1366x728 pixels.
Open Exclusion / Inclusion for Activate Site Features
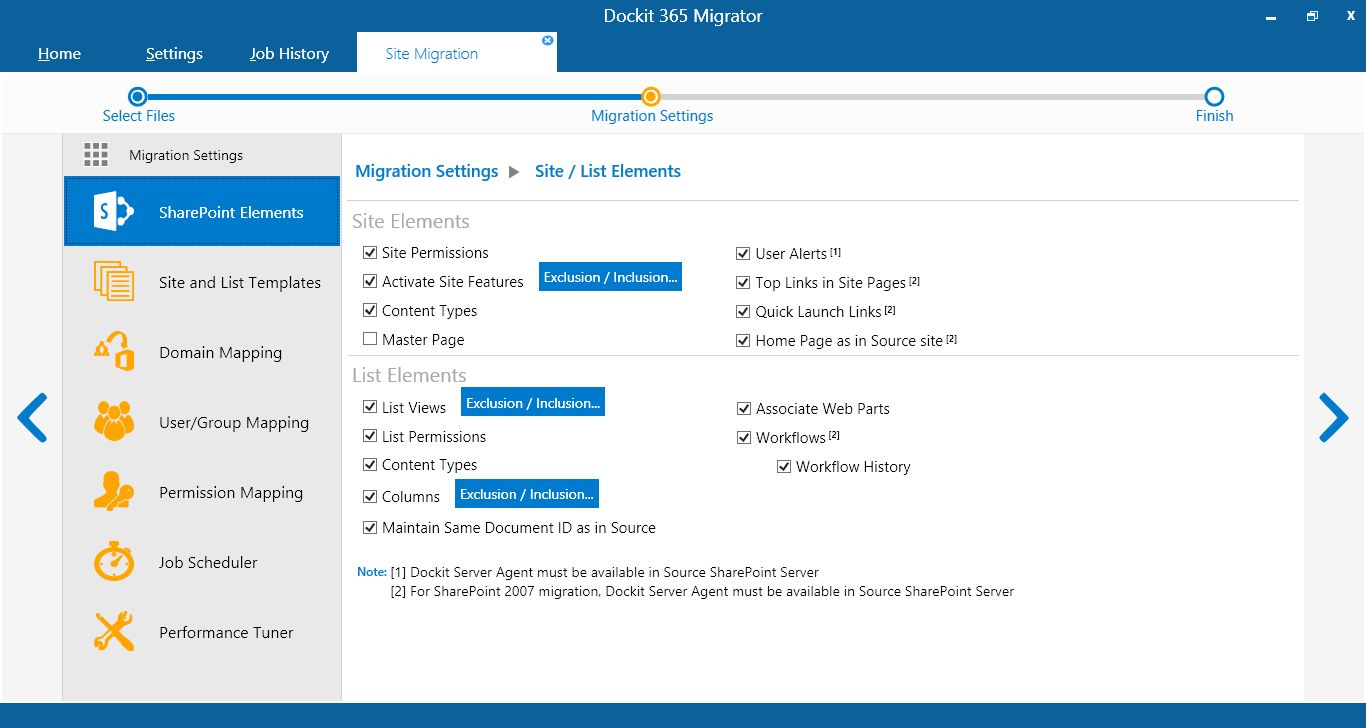[610, 277]
